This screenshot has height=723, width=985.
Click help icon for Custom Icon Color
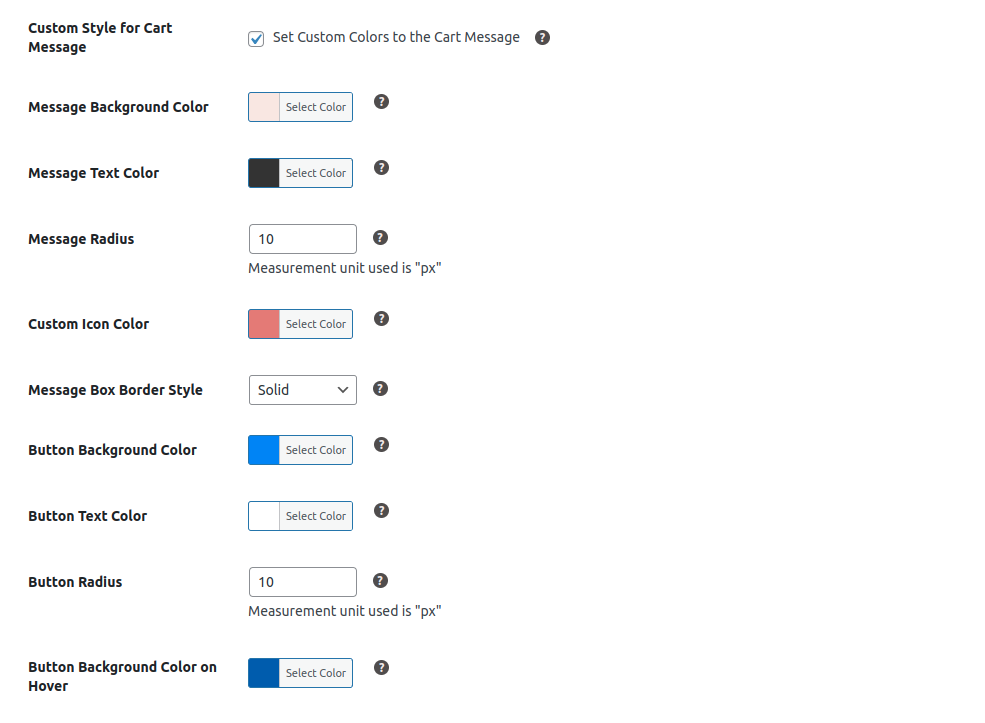[x=381, y=319]
